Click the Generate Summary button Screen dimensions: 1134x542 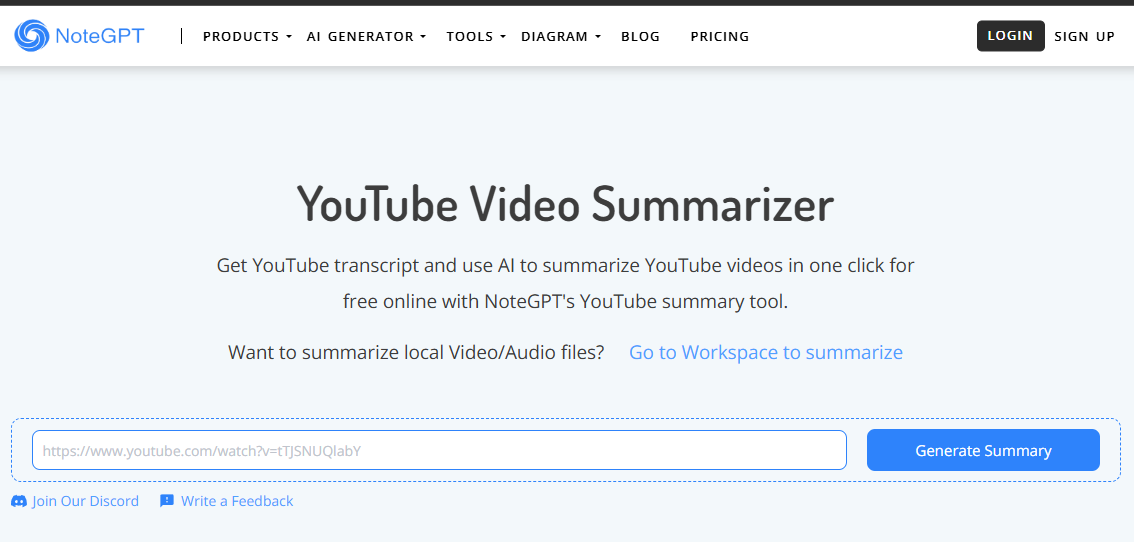pos(983,450)
